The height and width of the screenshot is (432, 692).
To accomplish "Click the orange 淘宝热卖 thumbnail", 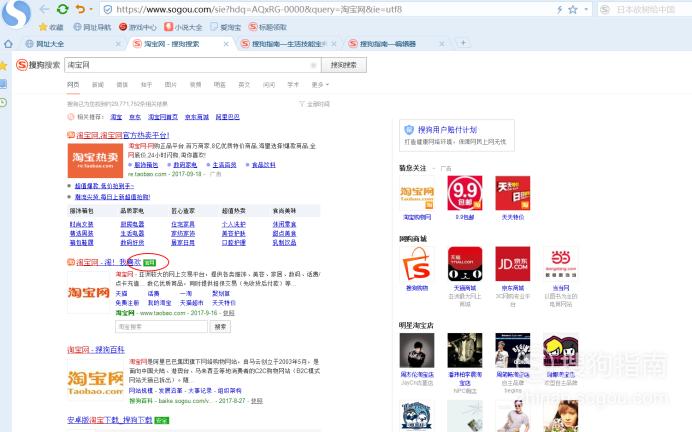I will (x=95, y=160).
